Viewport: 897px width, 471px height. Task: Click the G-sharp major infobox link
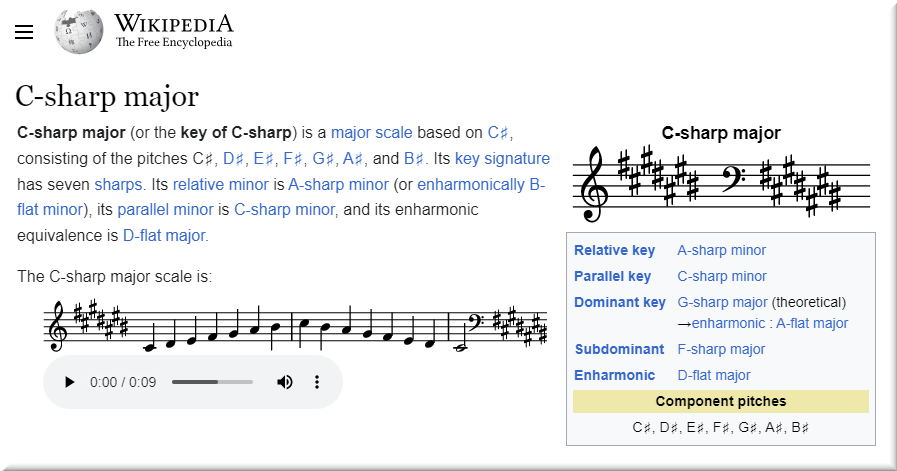click(x=722, y=302)
